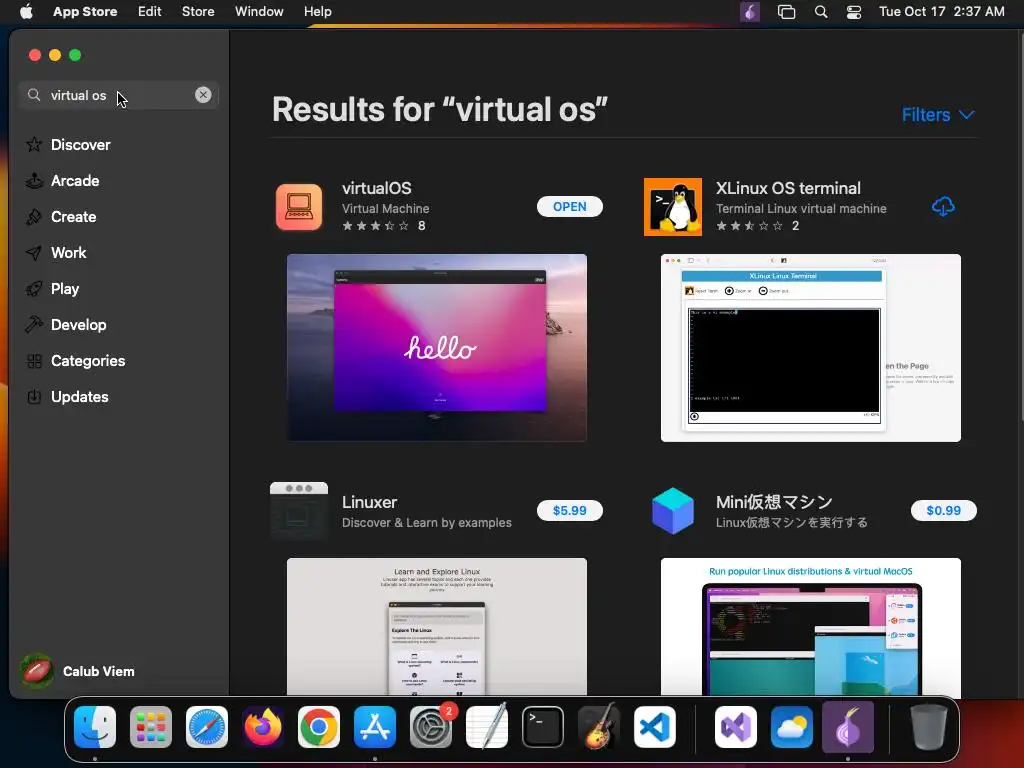This screenshot has height=768, width=1024.
Task: Open Mini仮想マシン Linux distributions preview
Action: (x=810, y=627)
